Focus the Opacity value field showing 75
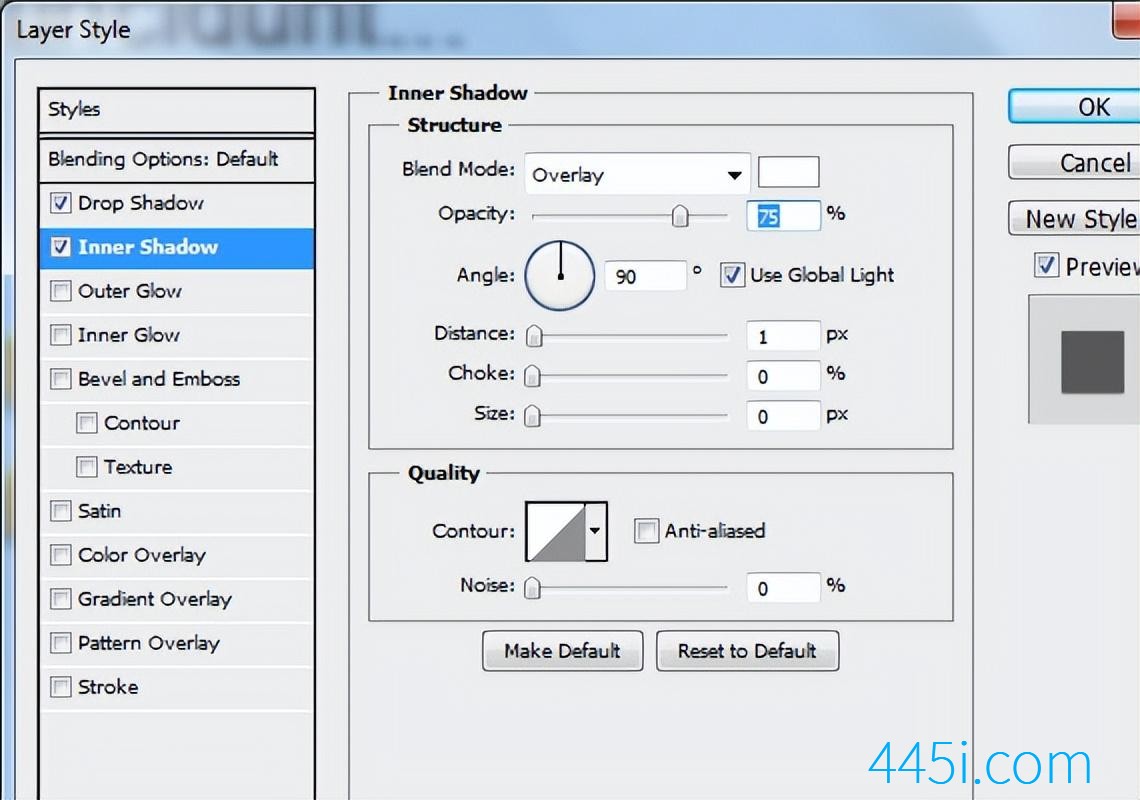 [784, 216]
